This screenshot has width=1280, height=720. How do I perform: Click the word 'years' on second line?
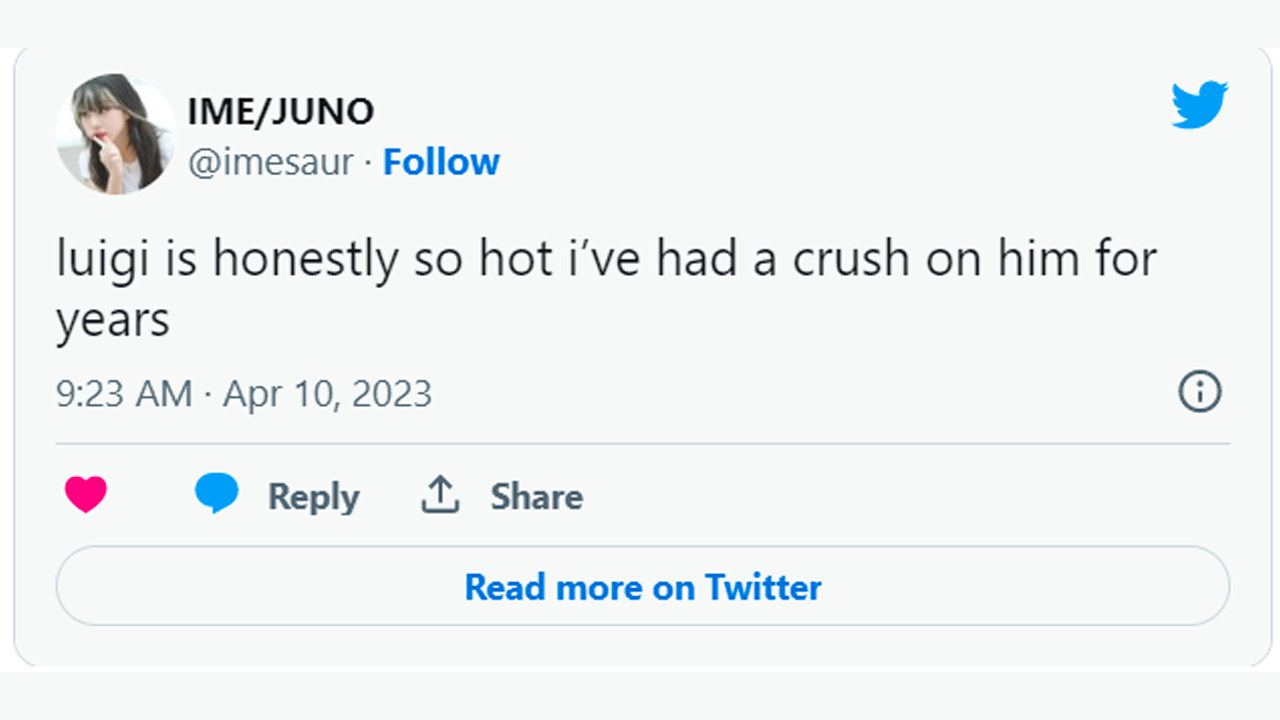point(112,322)
